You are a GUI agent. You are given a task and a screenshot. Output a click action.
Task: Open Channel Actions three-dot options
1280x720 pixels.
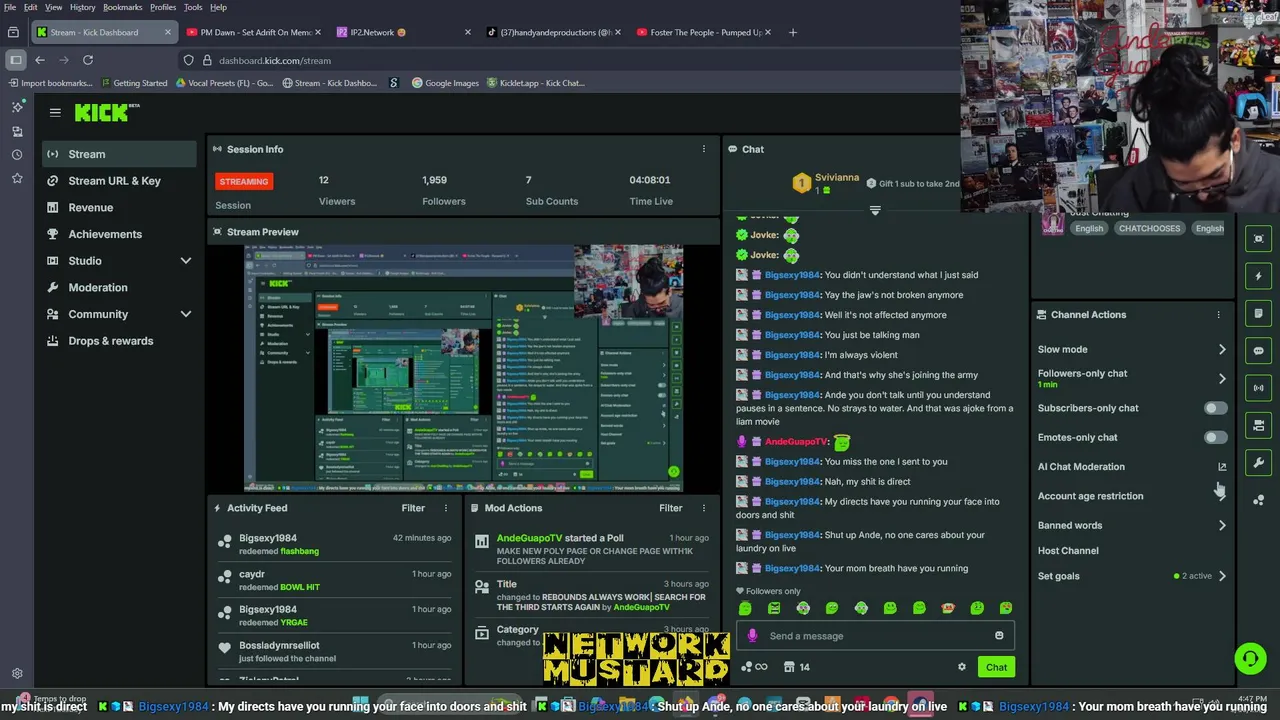1218,315
